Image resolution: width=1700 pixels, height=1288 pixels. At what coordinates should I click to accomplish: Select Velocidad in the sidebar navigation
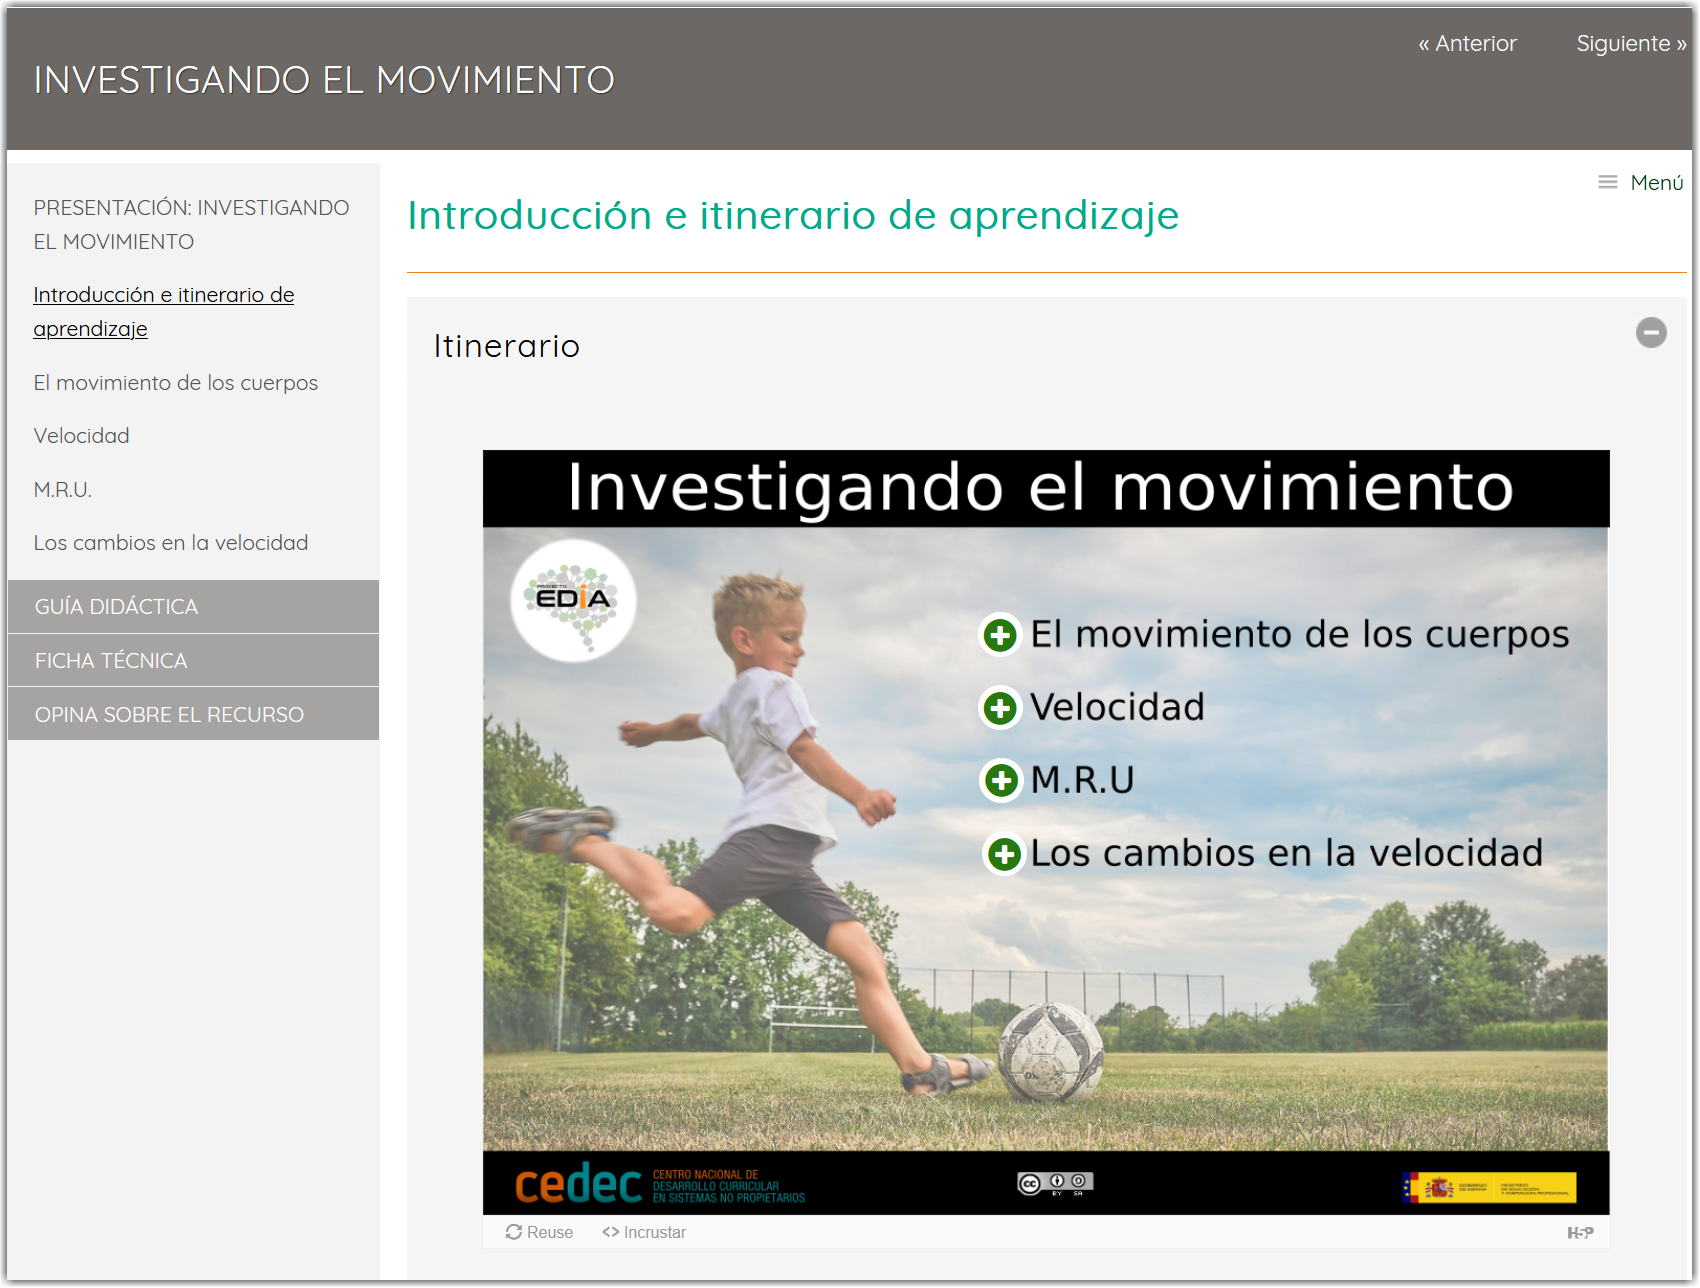(82, 436)
